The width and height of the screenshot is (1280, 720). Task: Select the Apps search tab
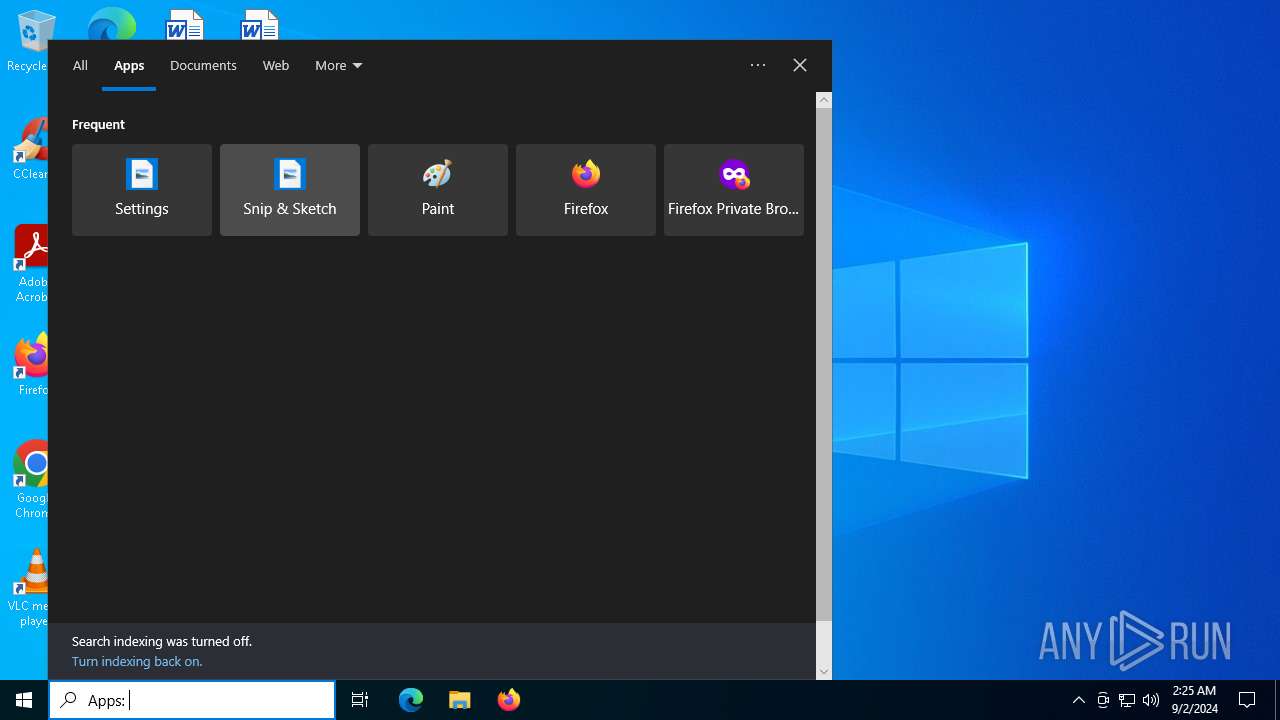[129, 65]
